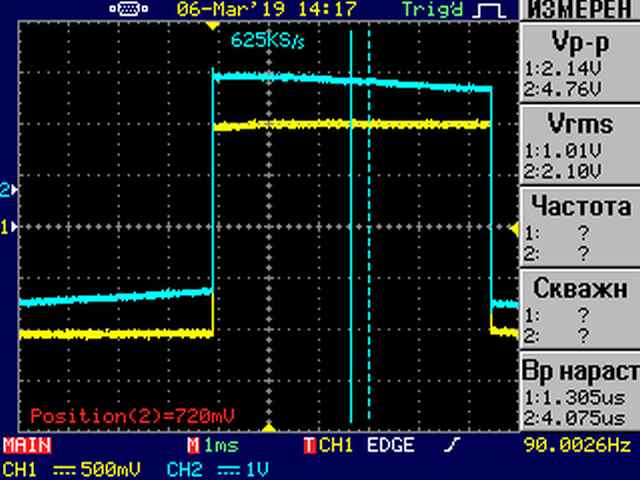Click the Vp-p channel 1 value 2.14V

[570, 69]
